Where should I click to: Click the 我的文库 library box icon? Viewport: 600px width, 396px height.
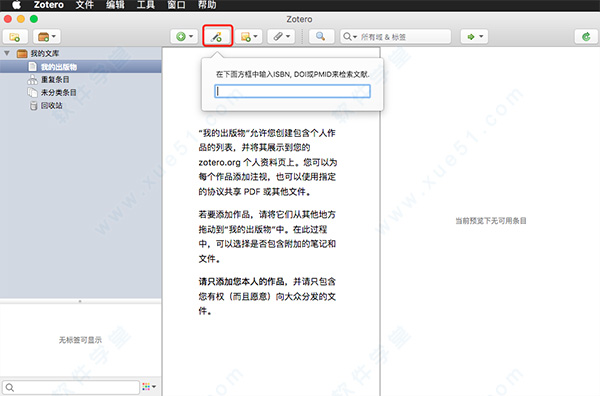(22, 54)
